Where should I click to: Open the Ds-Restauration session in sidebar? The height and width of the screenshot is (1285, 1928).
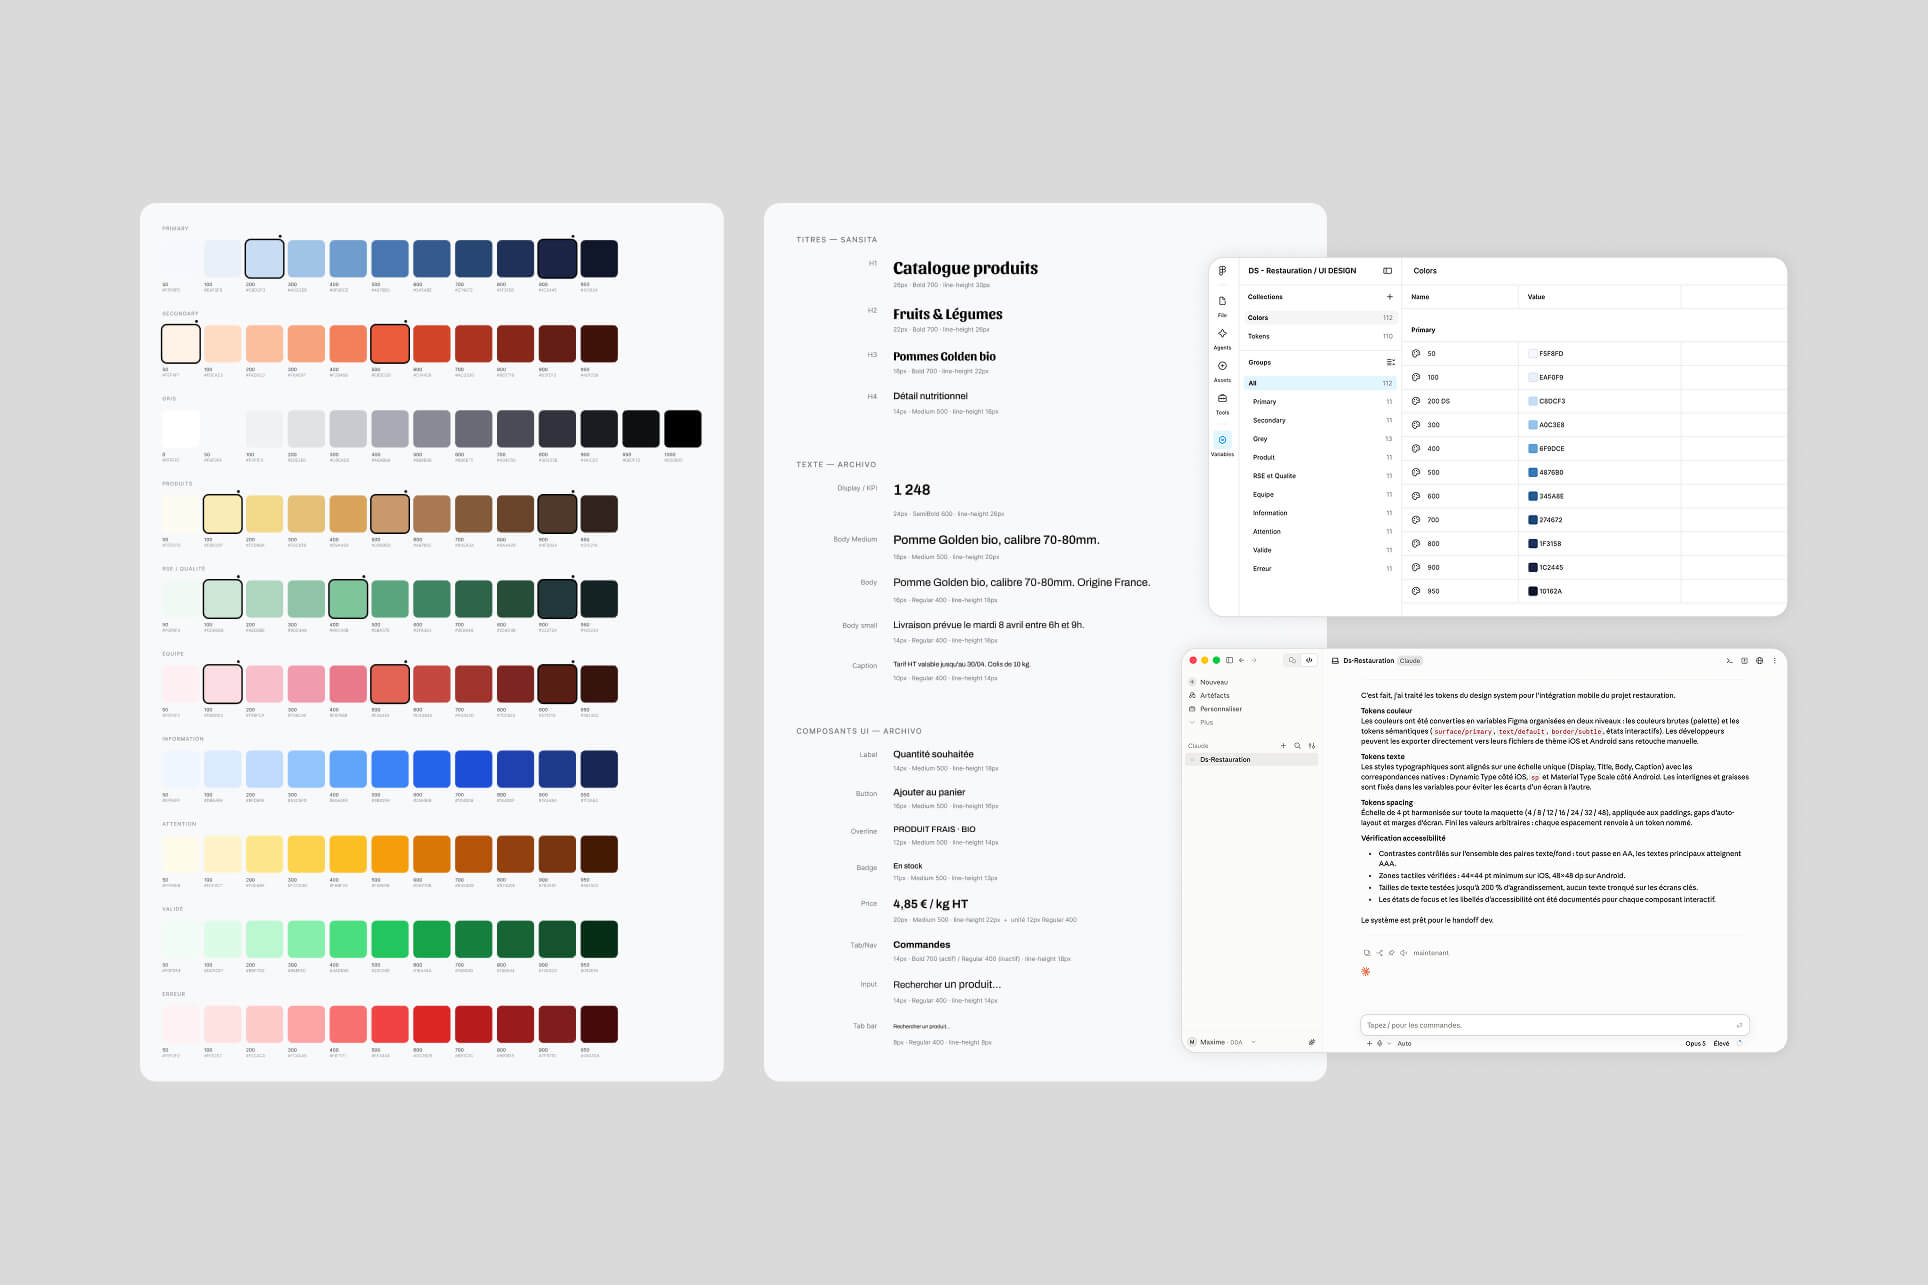click(1251, 760)
